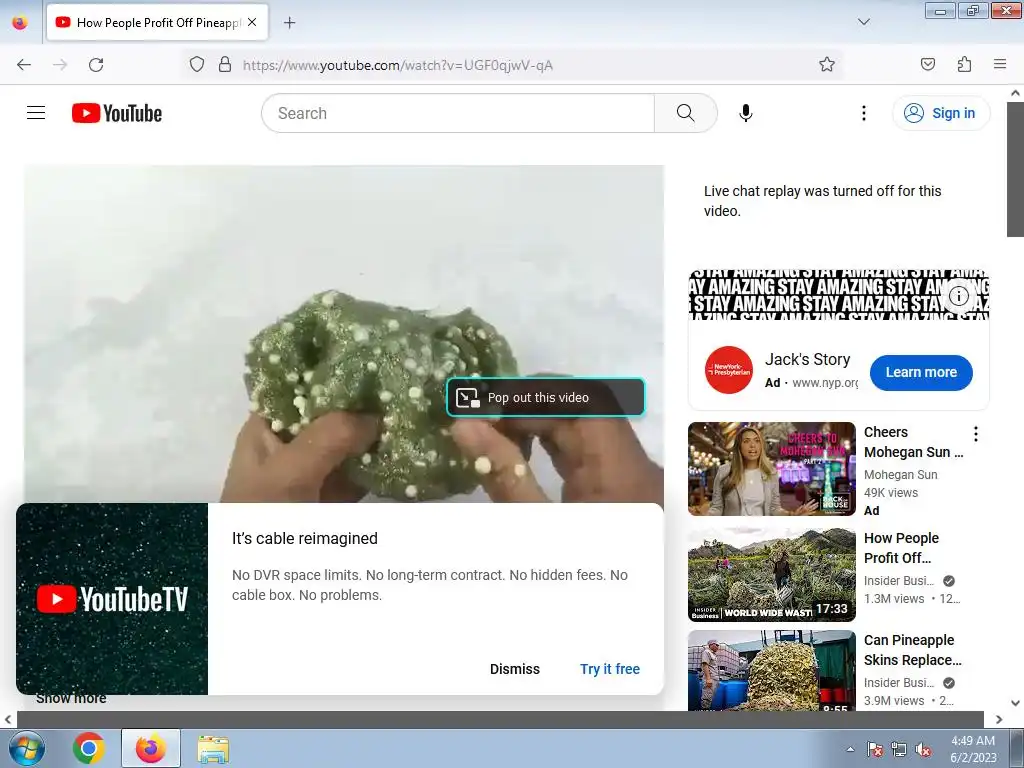Dismiss the YouTube TV promo
The width and height of the screenshot is (1024, 768).
(x=515, y=669)
